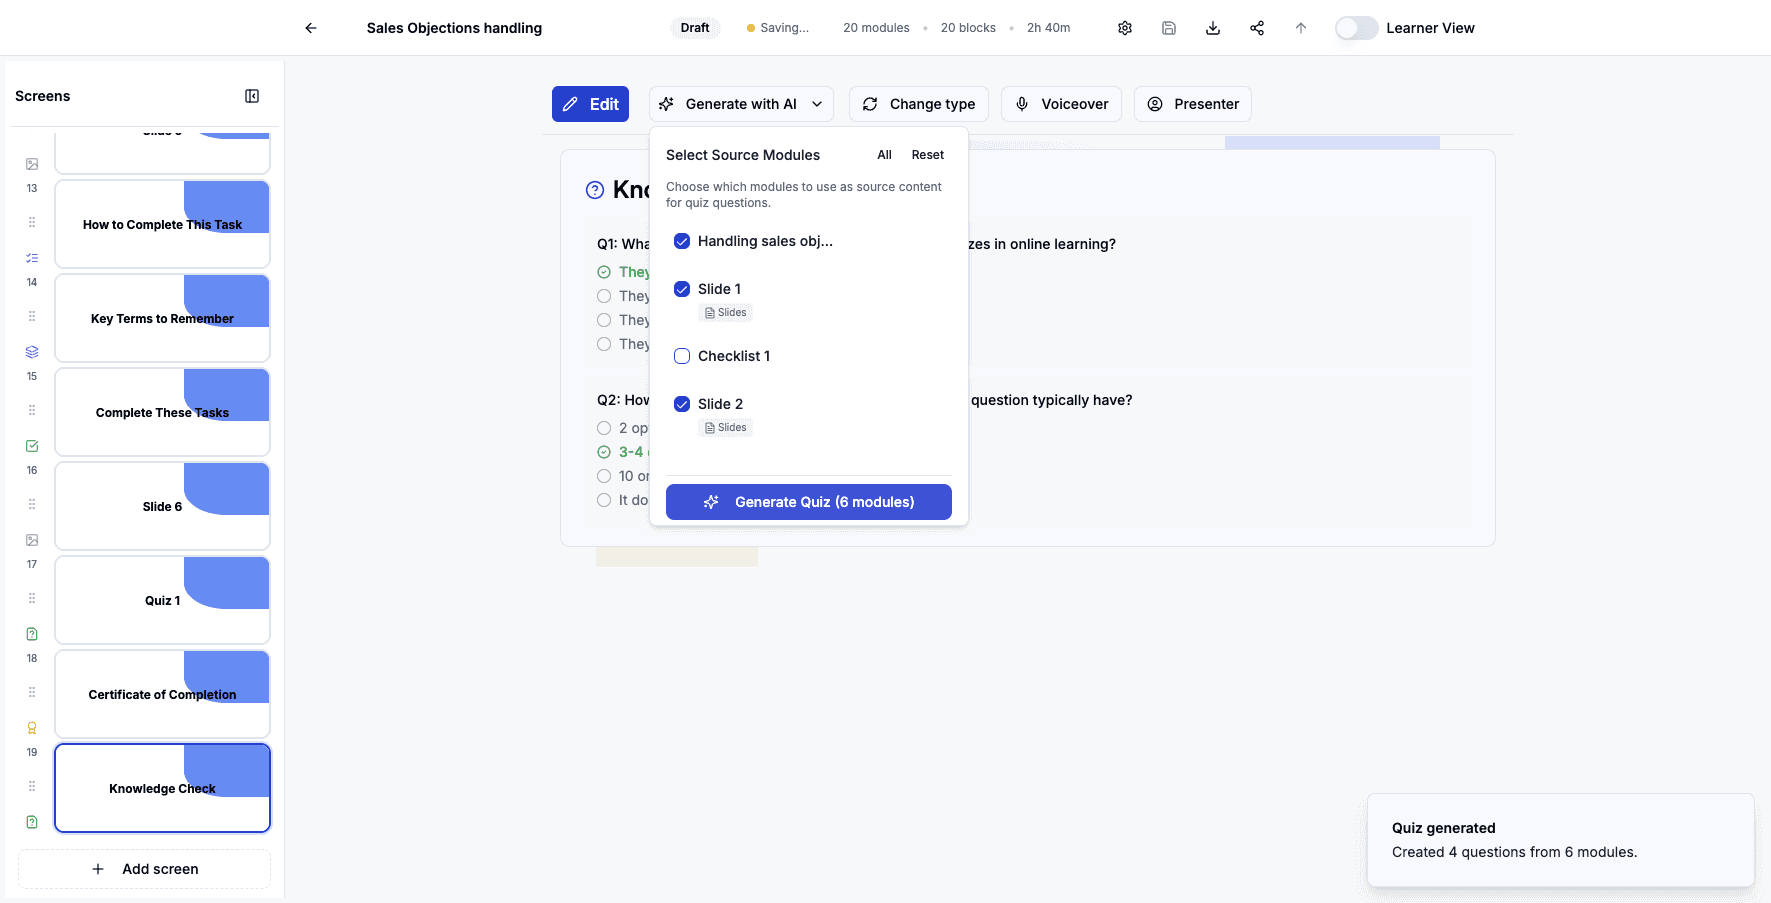This screenshot has width=1771, height=903.
Task: Click the save disk icon
Action: pos(1169,28)
